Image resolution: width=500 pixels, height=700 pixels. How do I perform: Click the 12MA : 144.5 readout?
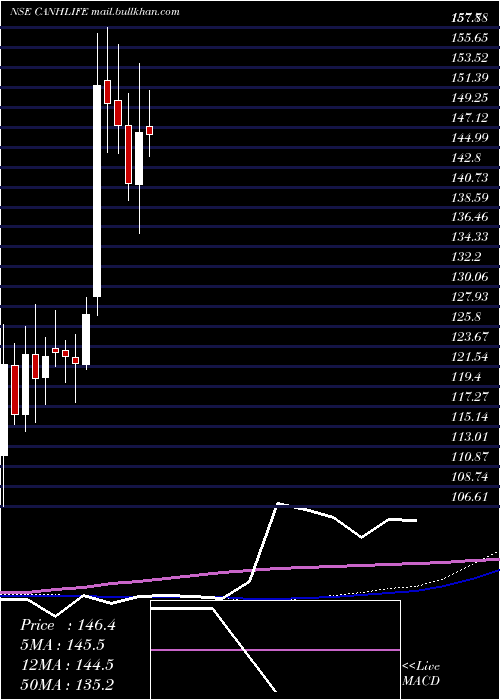click(67, 665)
